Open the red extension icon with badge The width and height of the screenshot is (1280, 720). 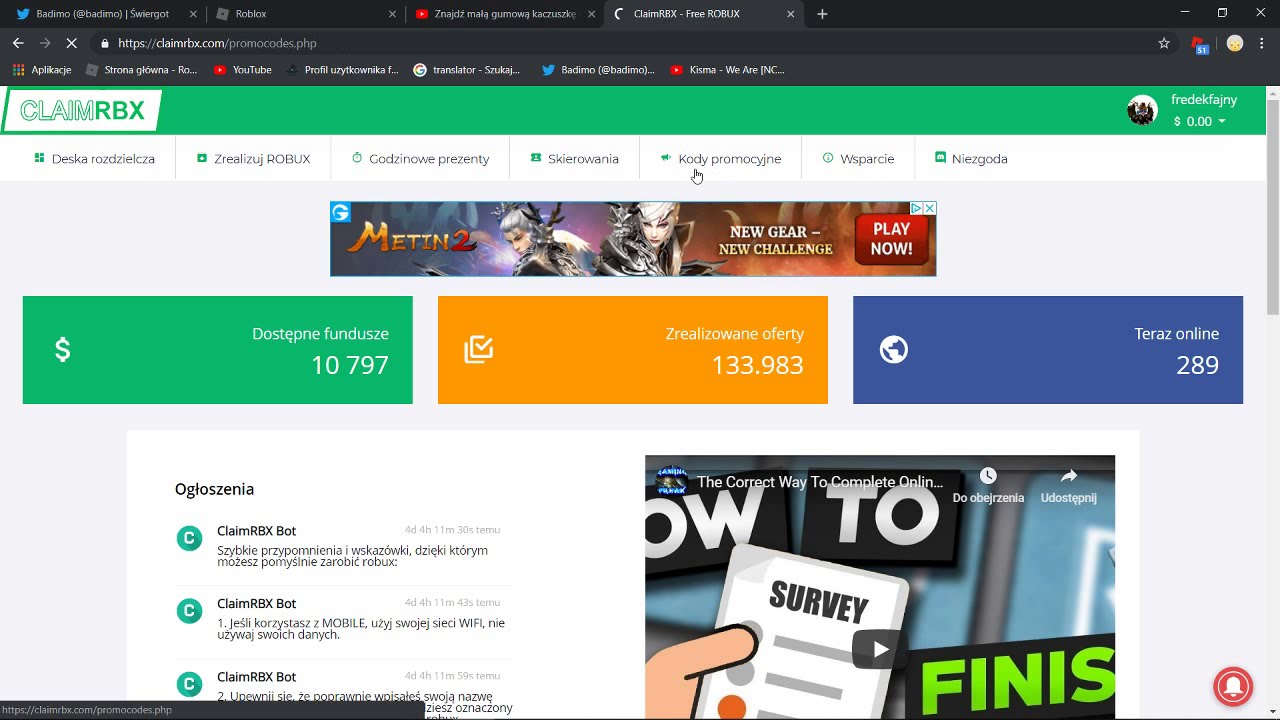pyautogui.click(x=1199, y=44)
